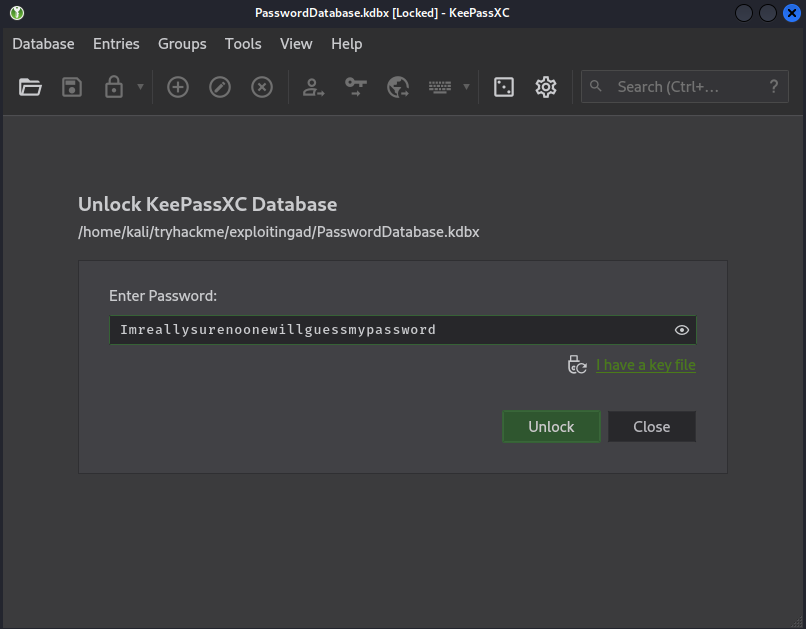Click the 'Unlock KeePassXC Database' heading
Image resolution: width=806 pixels, height=629 pixels.
tap(208, 205)
